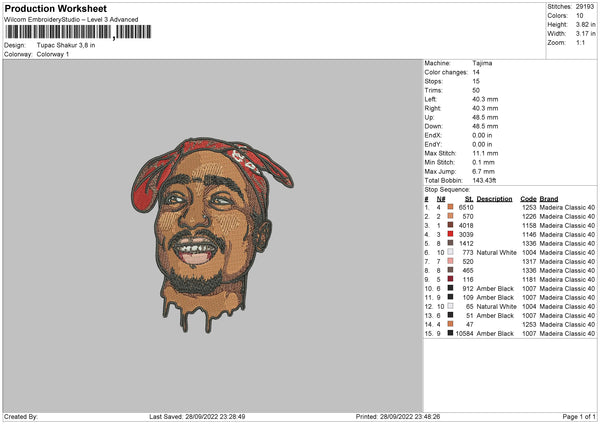Click 'Page 1 of 1' footer text
The image size is (600, 424).
579,416
